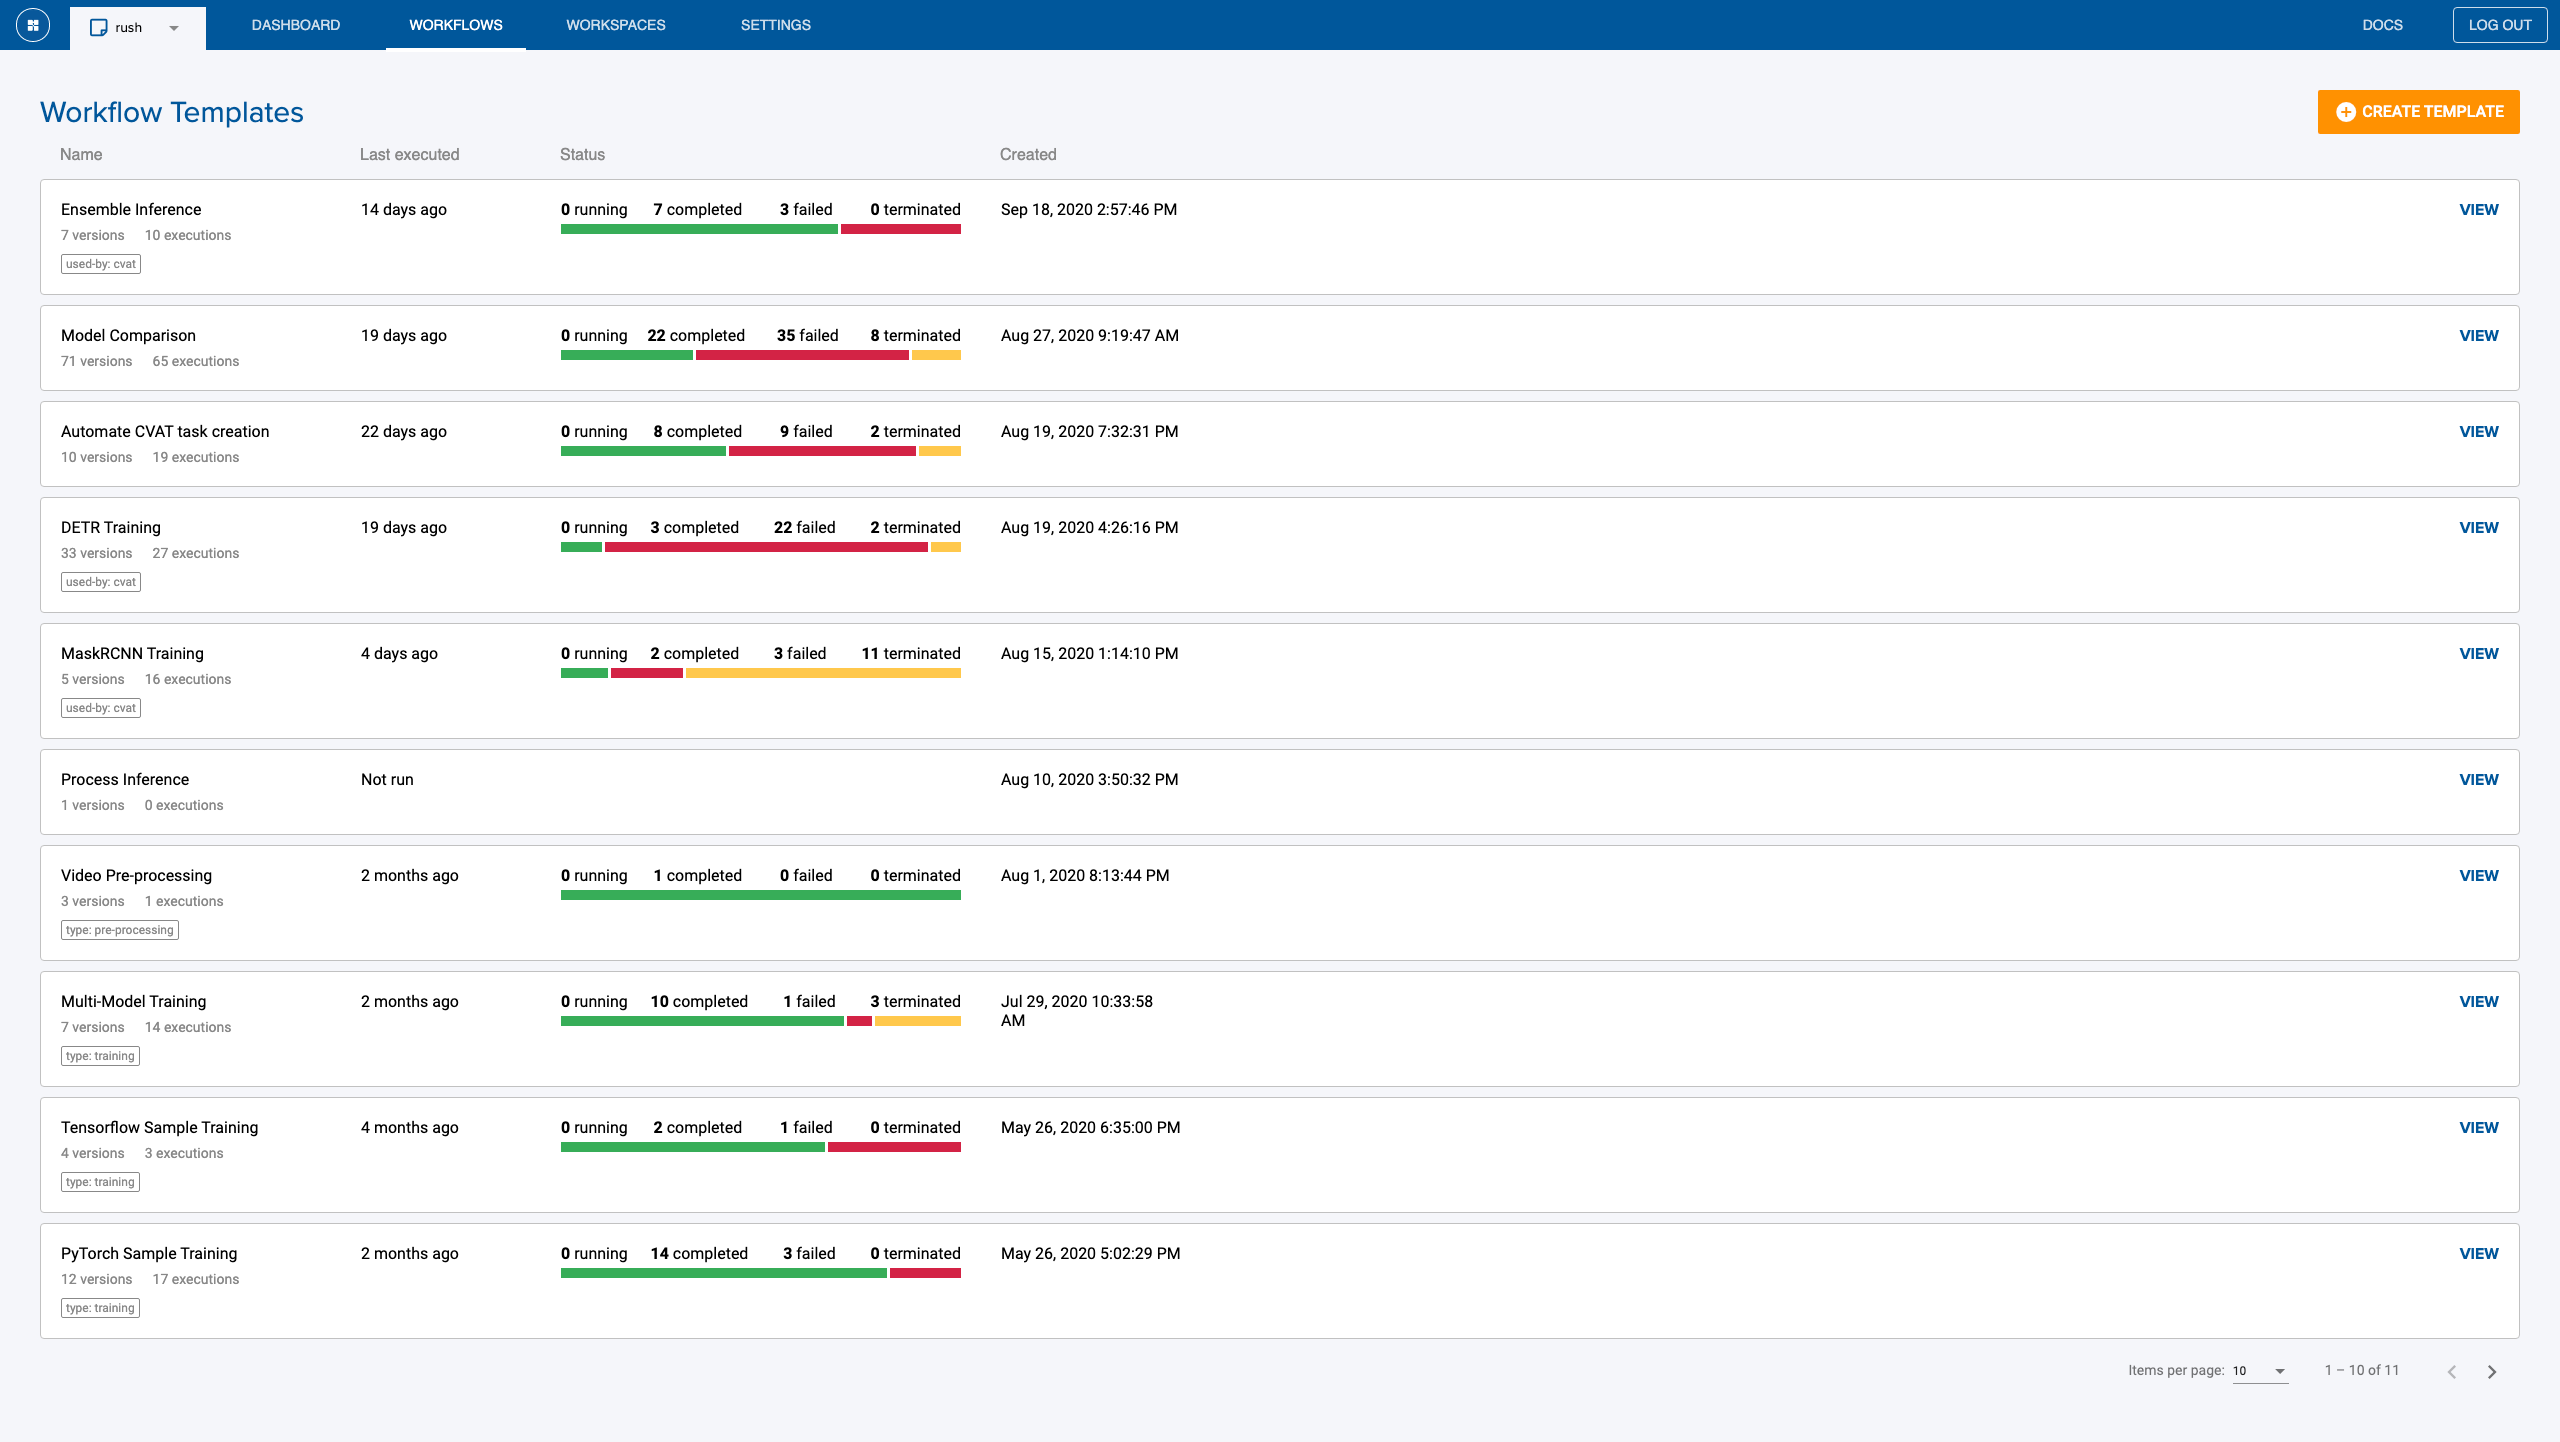Click the used-by: cvat tag on Ensemble Inference

(x=101, y=264)
